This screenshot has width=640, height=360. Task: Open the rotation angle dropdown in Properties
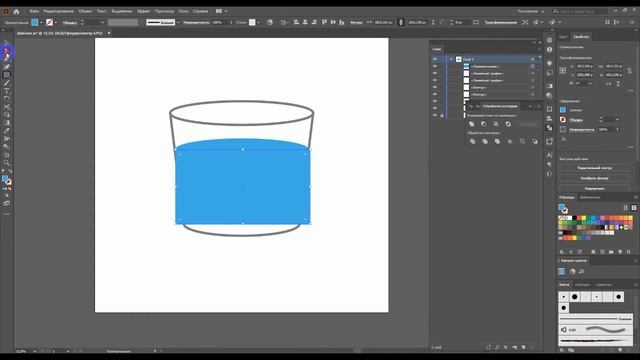pos(590,84)
